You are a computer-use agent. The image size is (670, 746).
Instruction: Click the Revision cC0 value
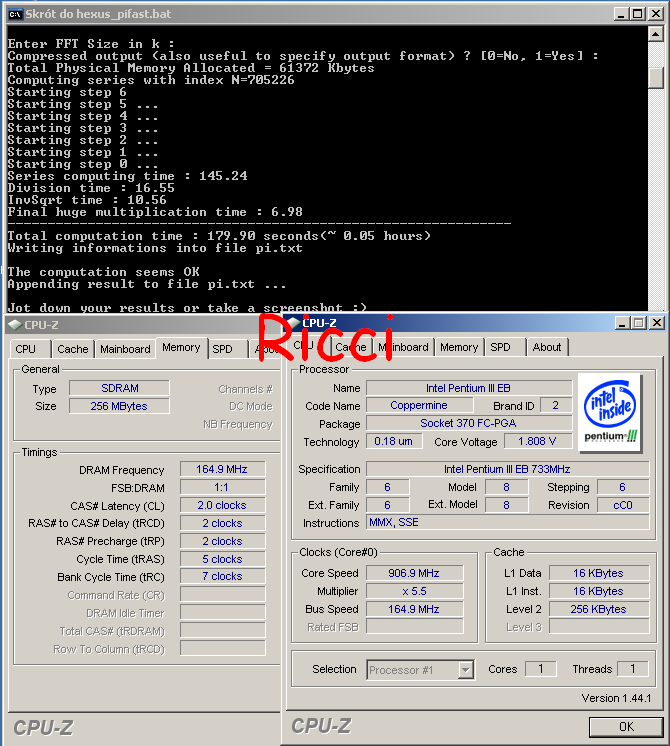click(x=622, y=505)
